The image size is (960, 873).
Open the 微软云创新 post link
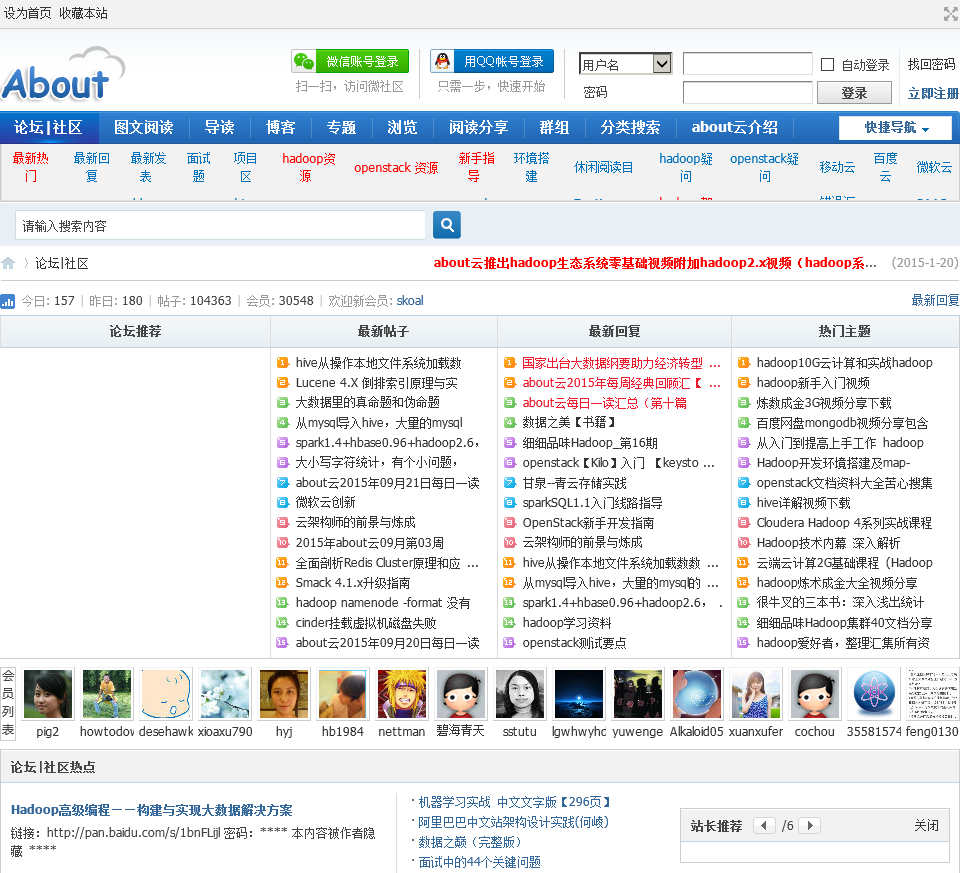[325, 503]
